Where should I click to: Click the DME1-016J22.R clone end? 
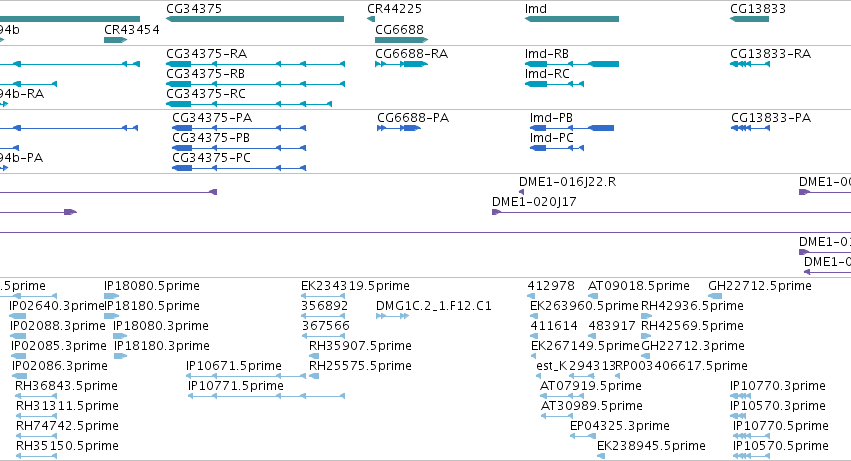coord(522,192)
